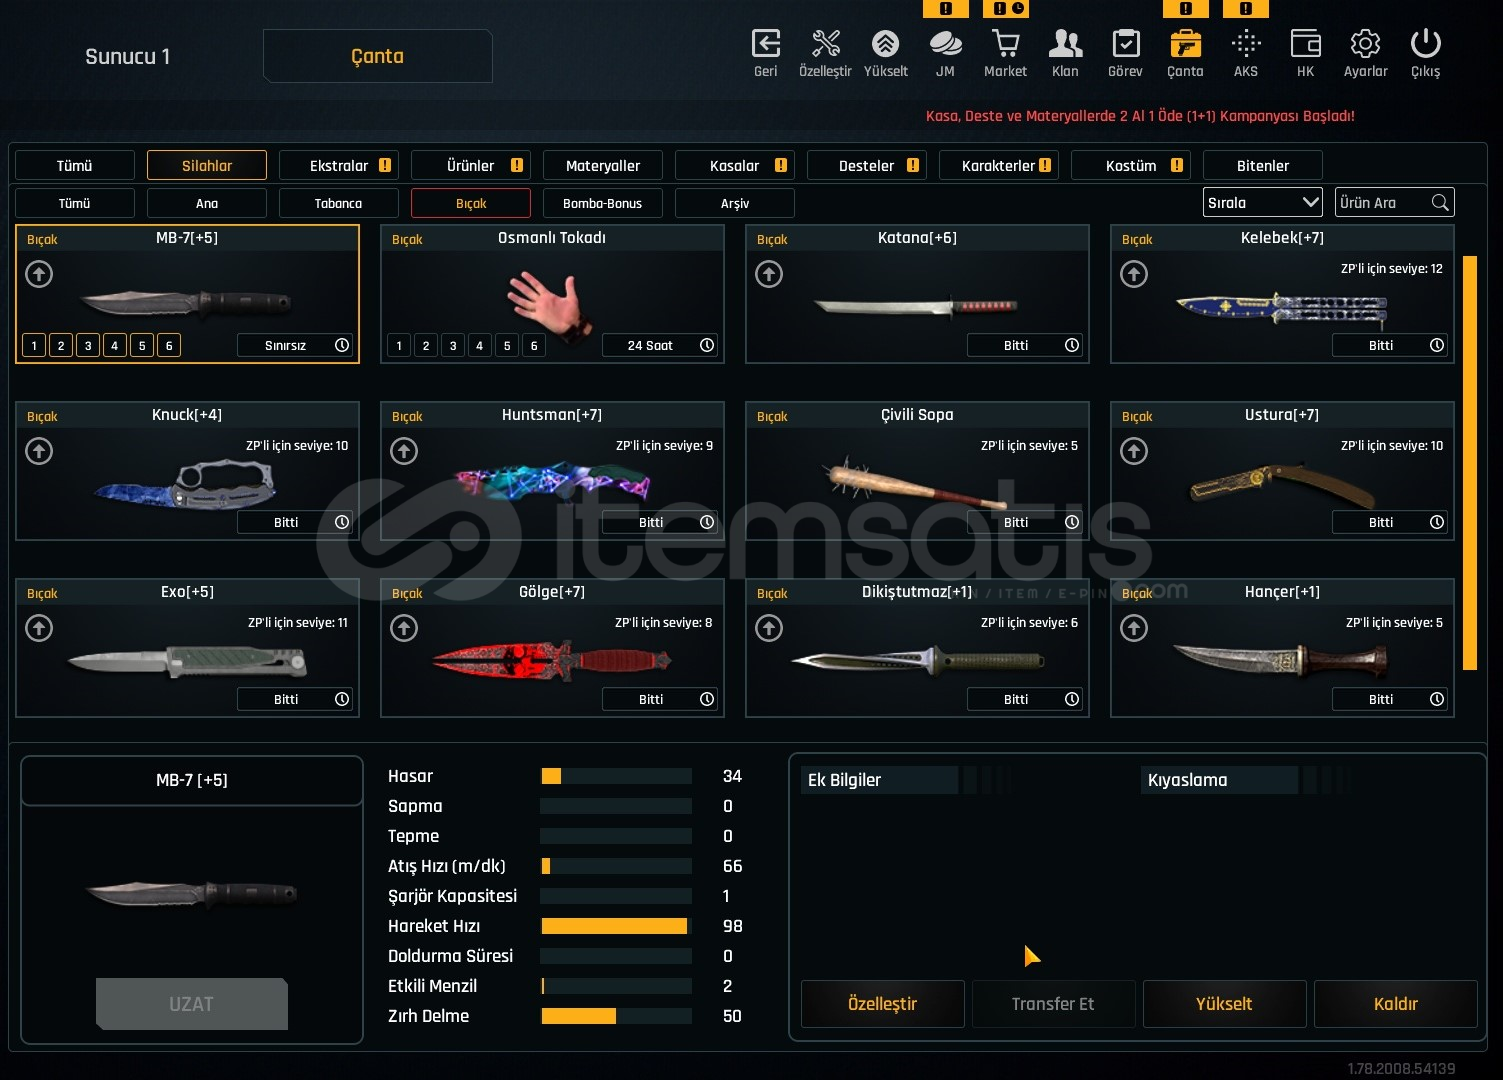This screenshot has width=1503, height=1080.
Task: Toggle slot 2 on MB-7[+5] card
Action: (x=61, y=345)
